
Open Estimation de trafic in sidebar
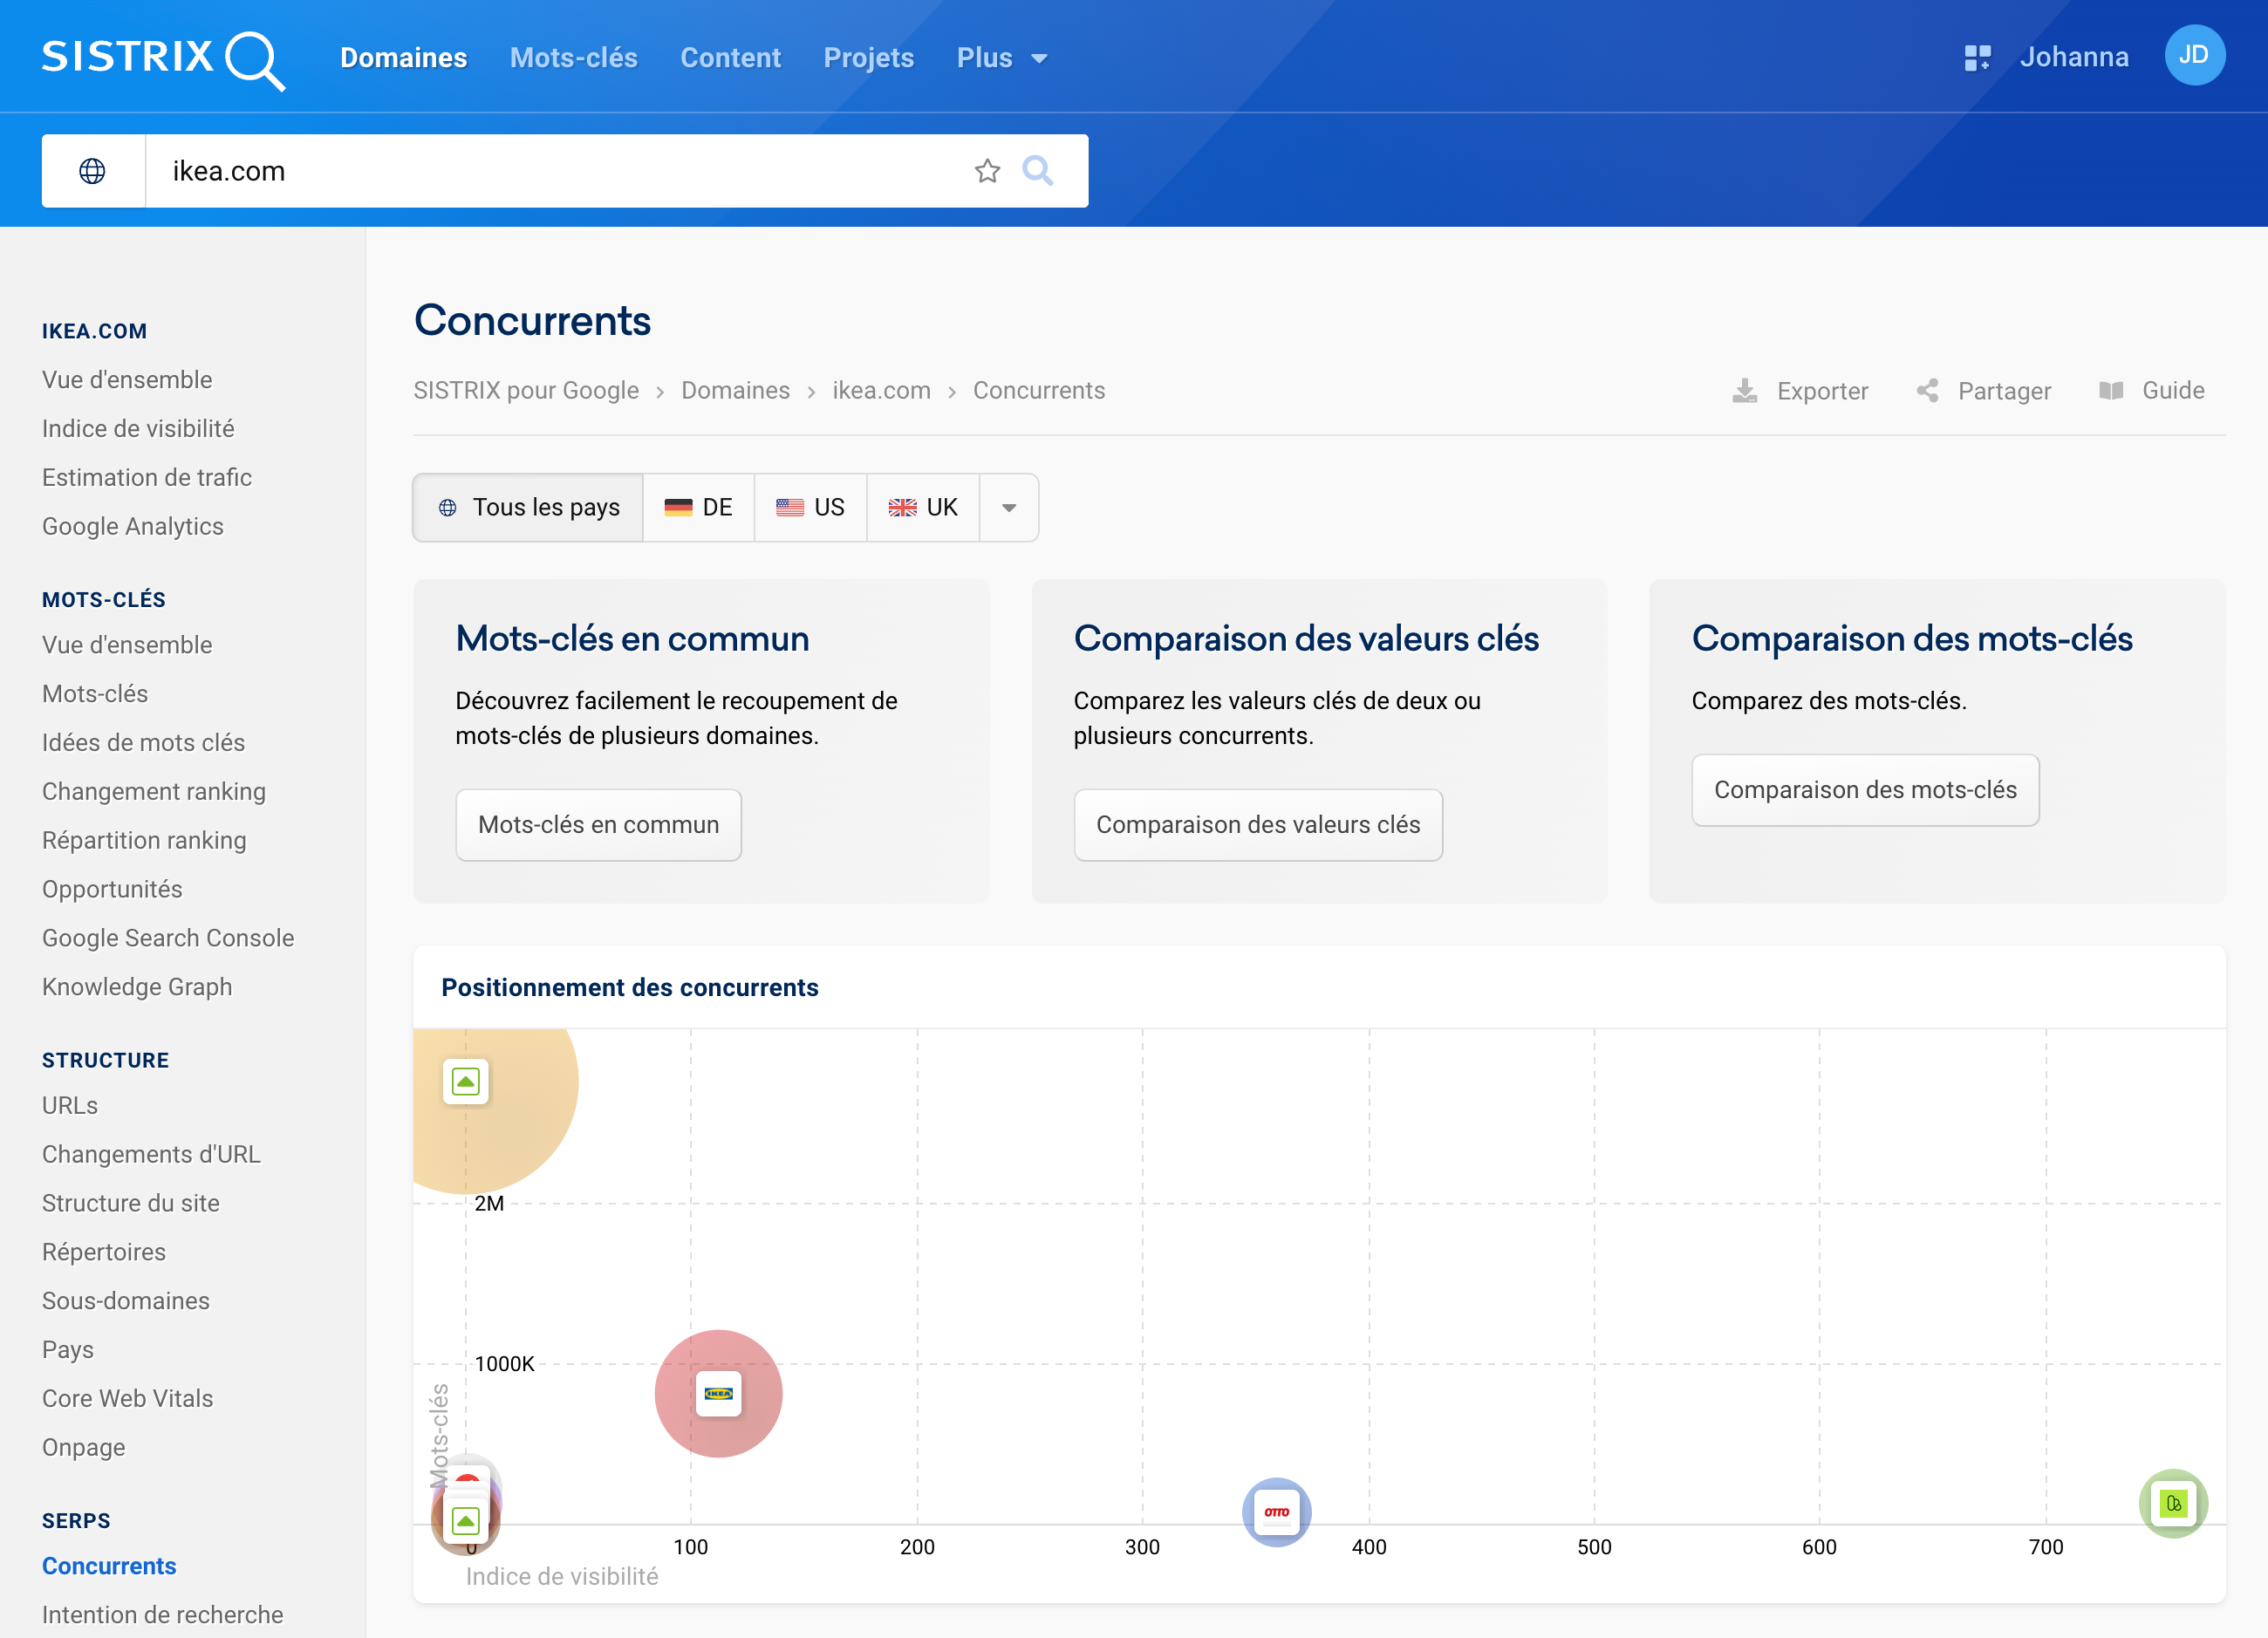pyautogui.click(x=147, y=478)
